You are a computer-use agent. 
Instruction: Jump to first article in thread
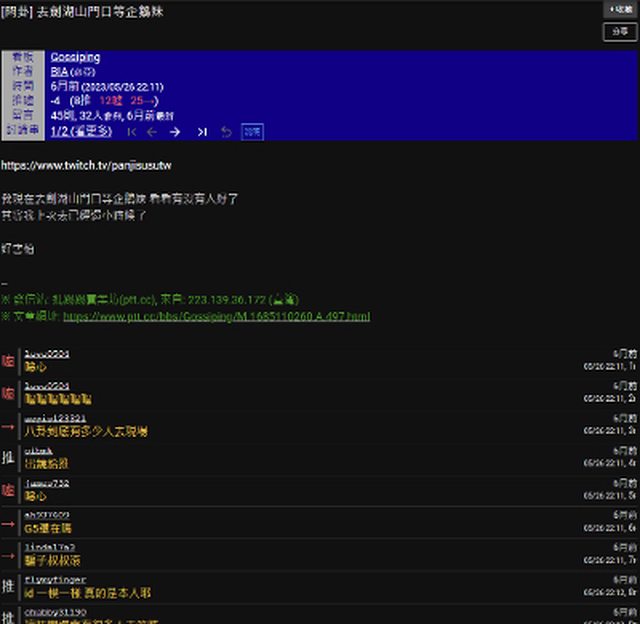(x=132, y=131)
